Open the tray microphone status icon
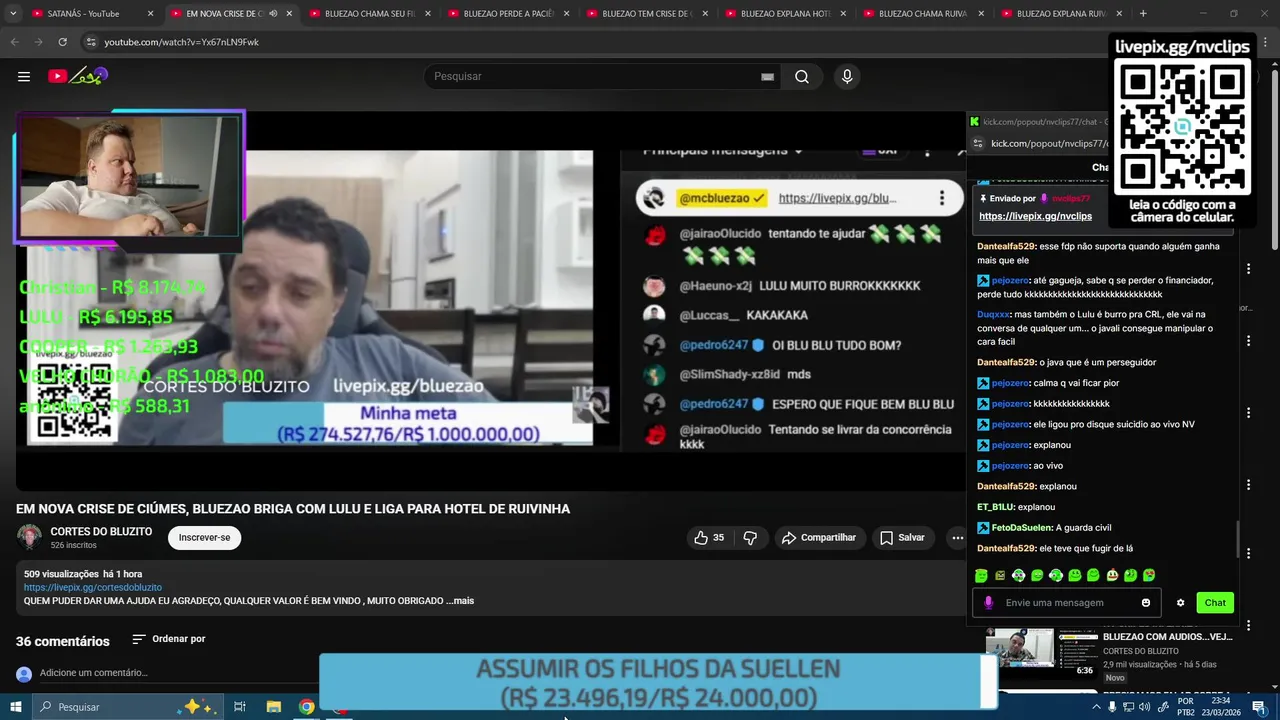The width and height of the screenshot is (1280, 720). [1112, 707]
